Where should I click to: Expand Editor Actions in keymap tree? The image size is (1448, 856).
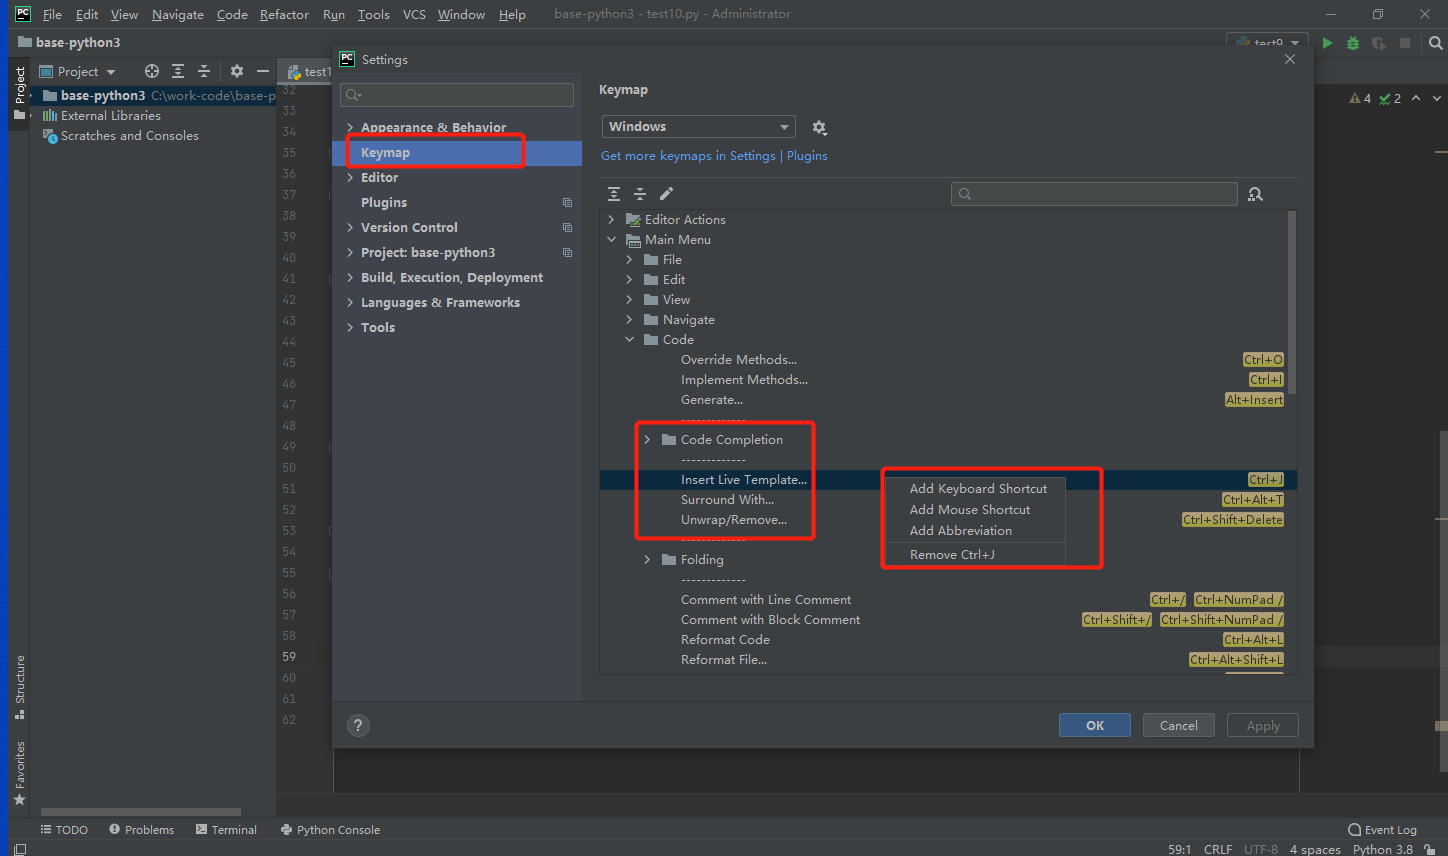tap(611, 219)
